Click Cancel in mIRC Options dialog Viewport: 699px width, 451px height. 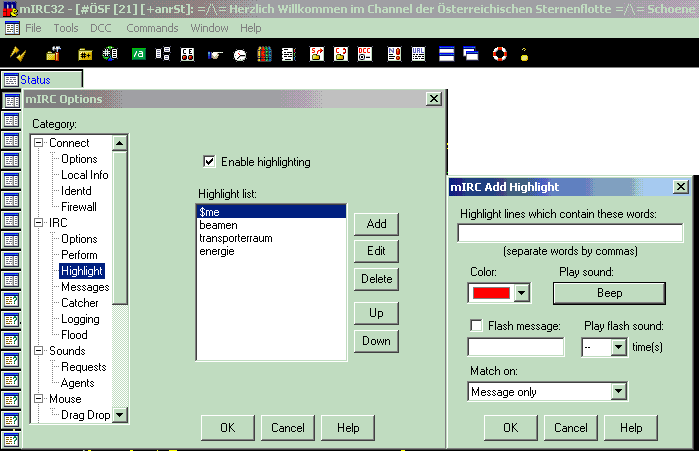288,428
